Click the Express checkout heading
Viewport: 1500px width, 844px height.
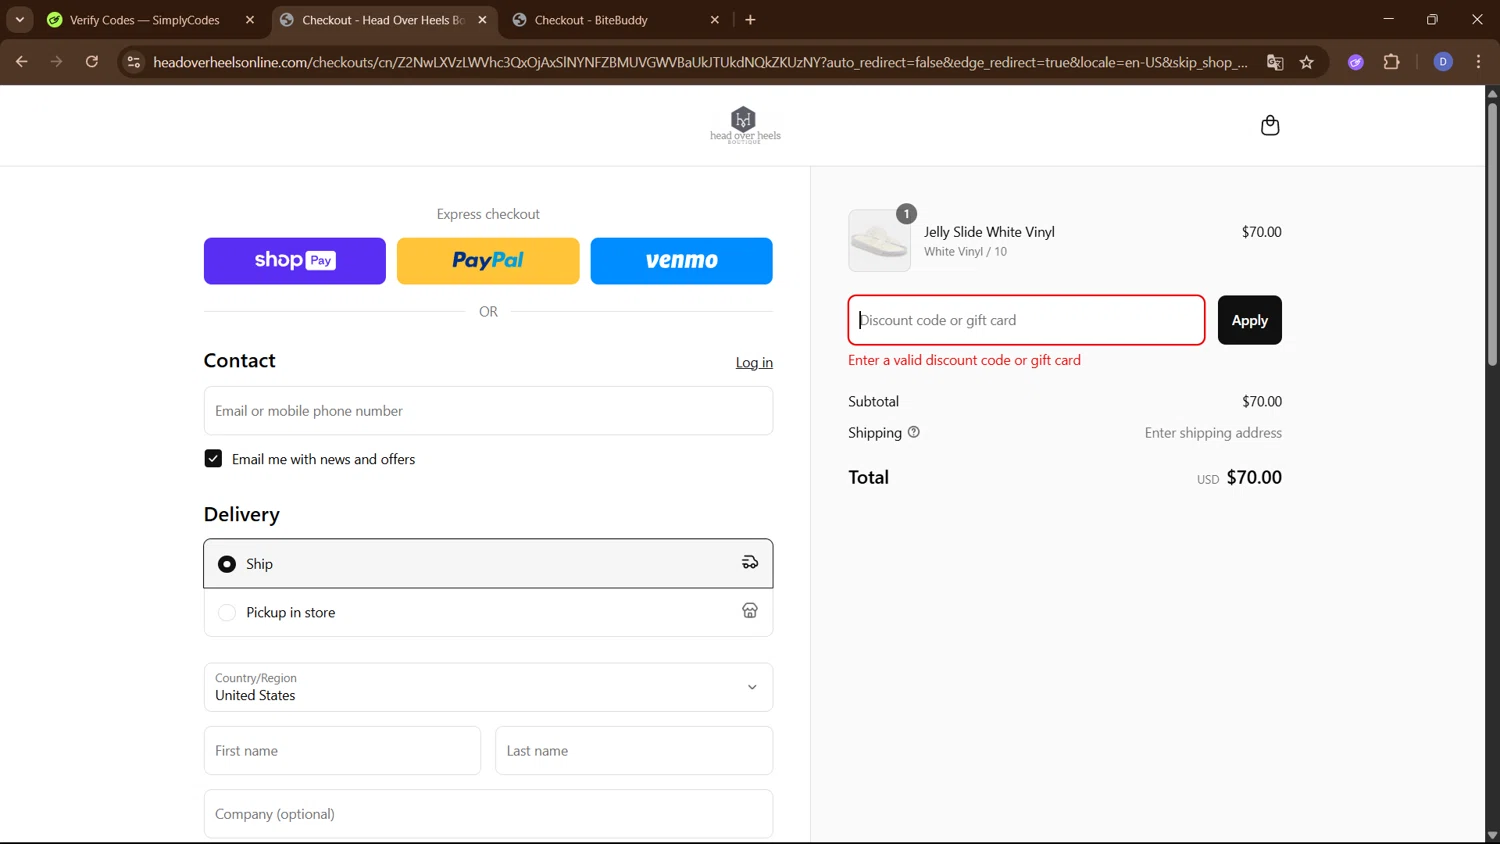tap(488, 214)
